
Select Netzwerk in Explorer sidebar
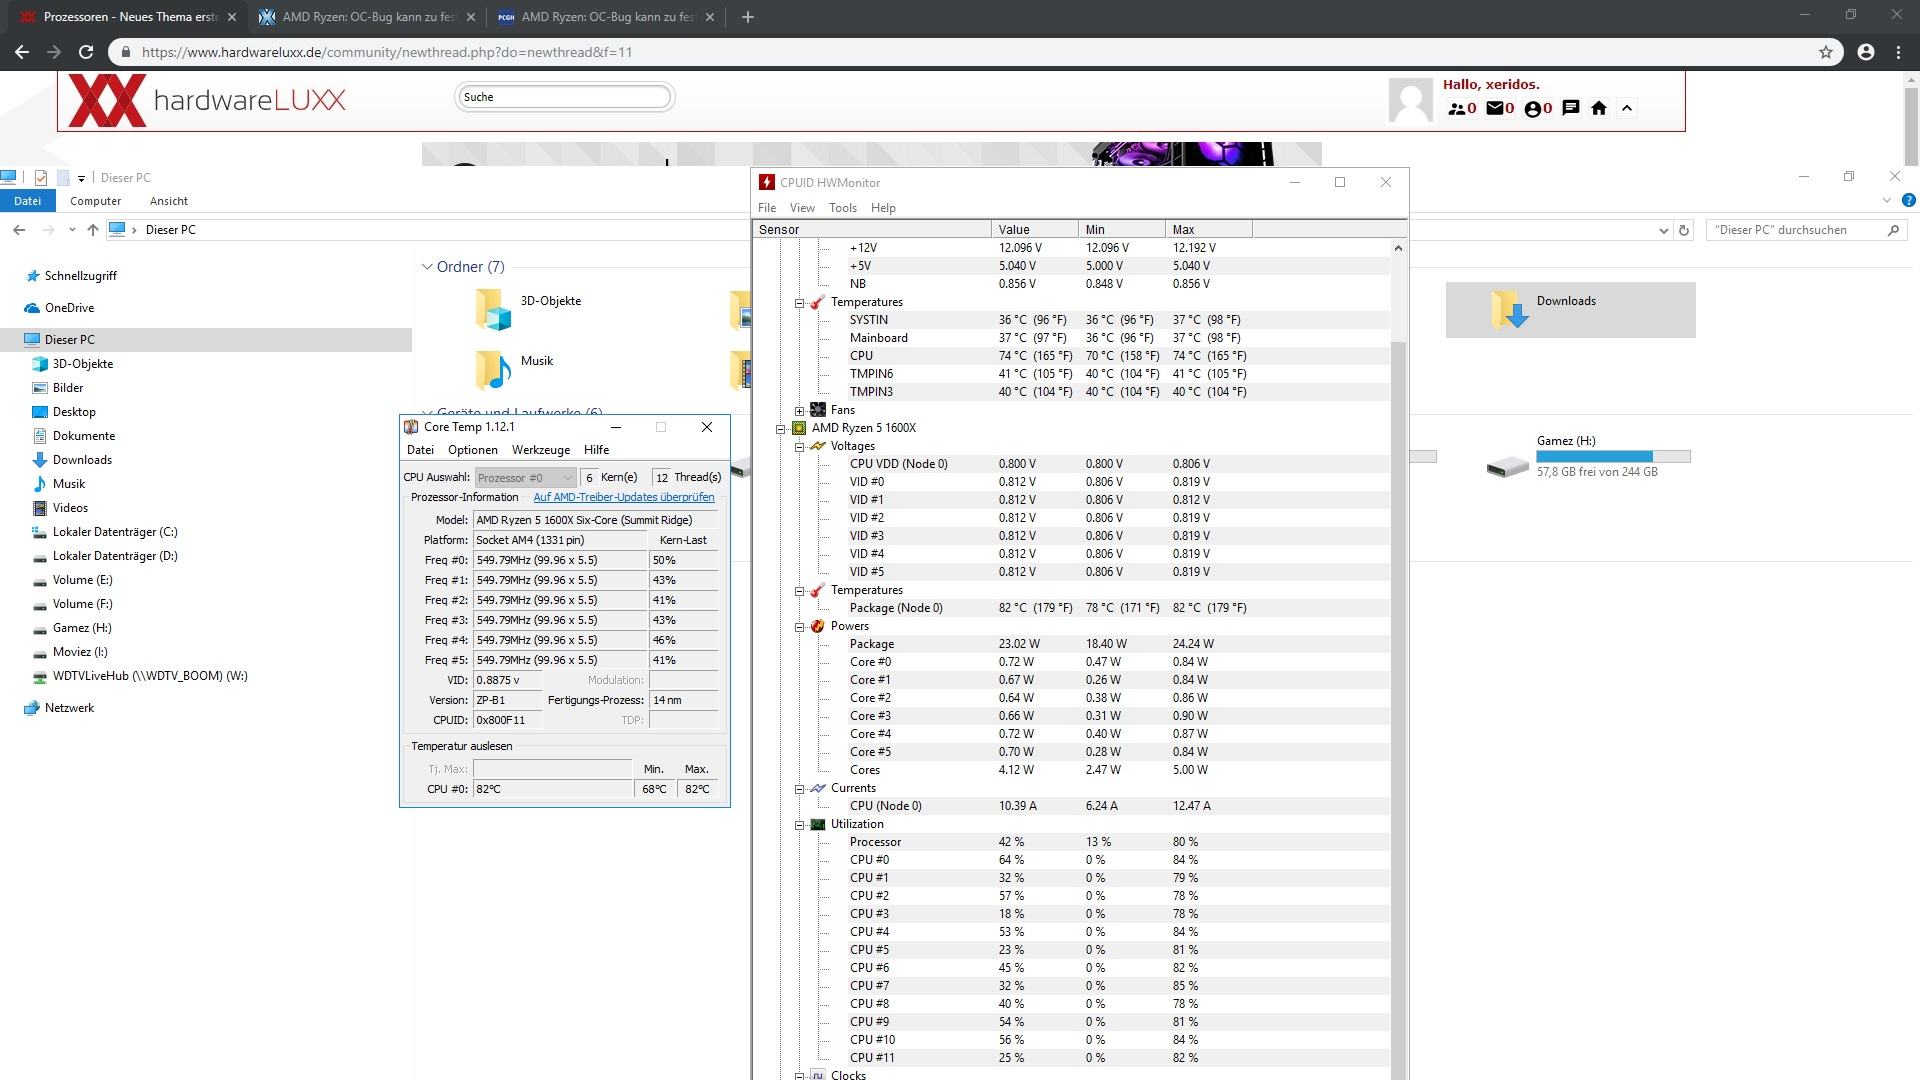69,708
